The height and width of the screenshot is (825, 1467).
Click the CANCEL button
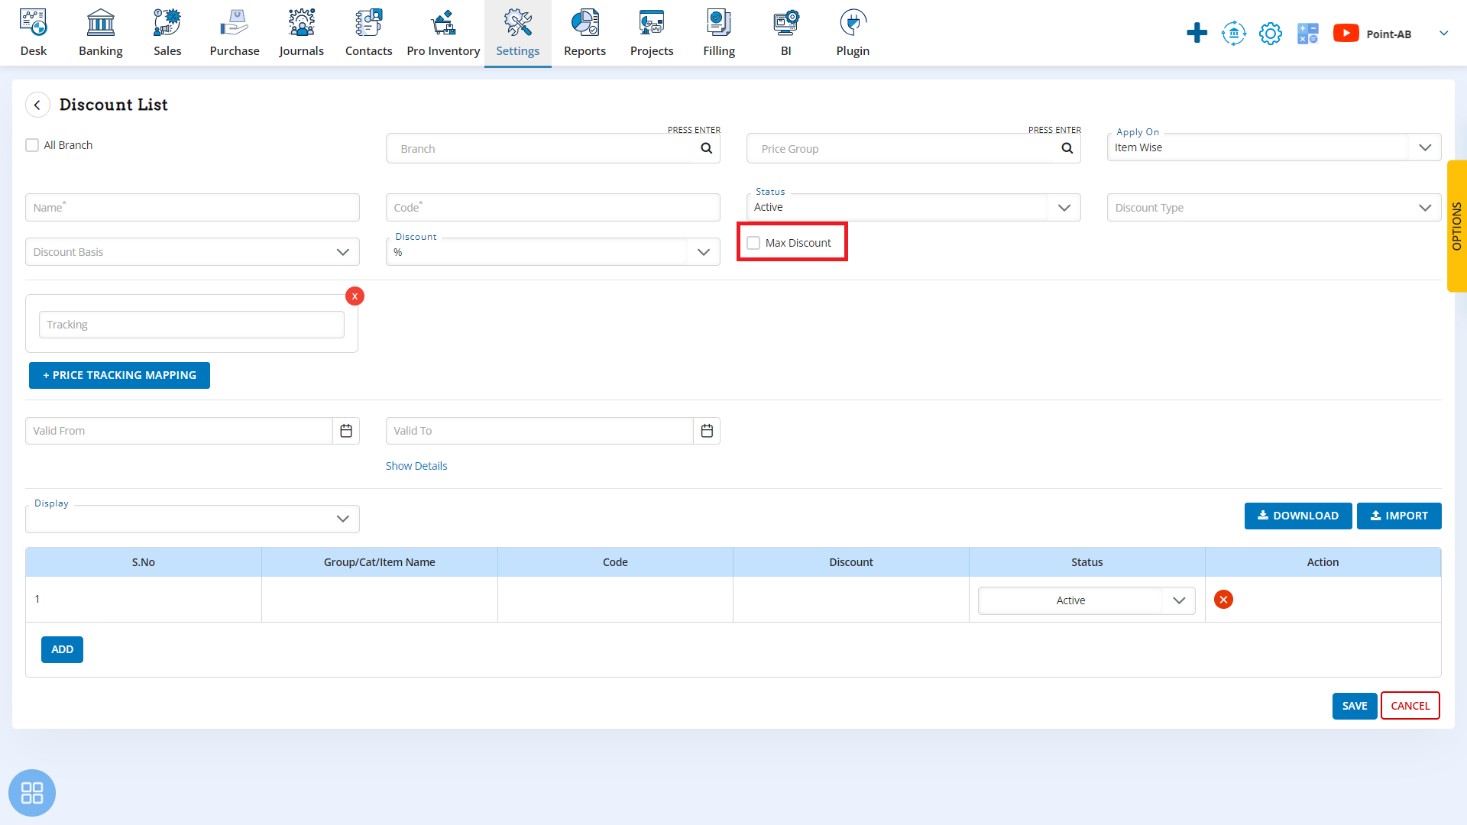point(1410,706)
